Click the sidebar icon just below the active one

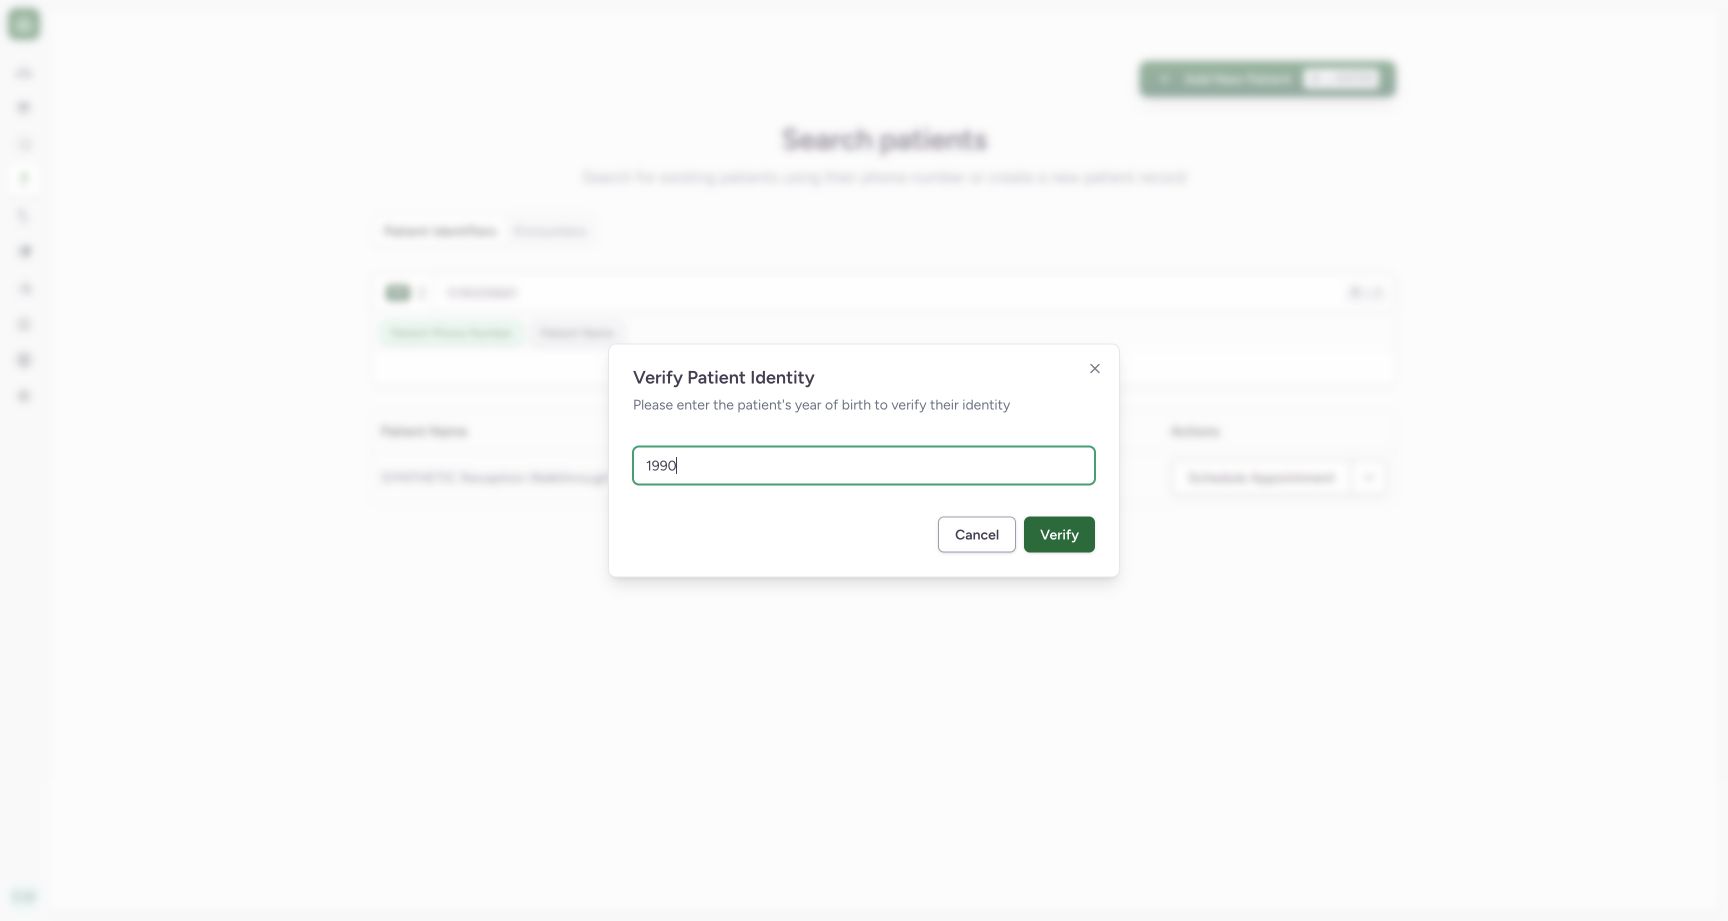[24, 215]
